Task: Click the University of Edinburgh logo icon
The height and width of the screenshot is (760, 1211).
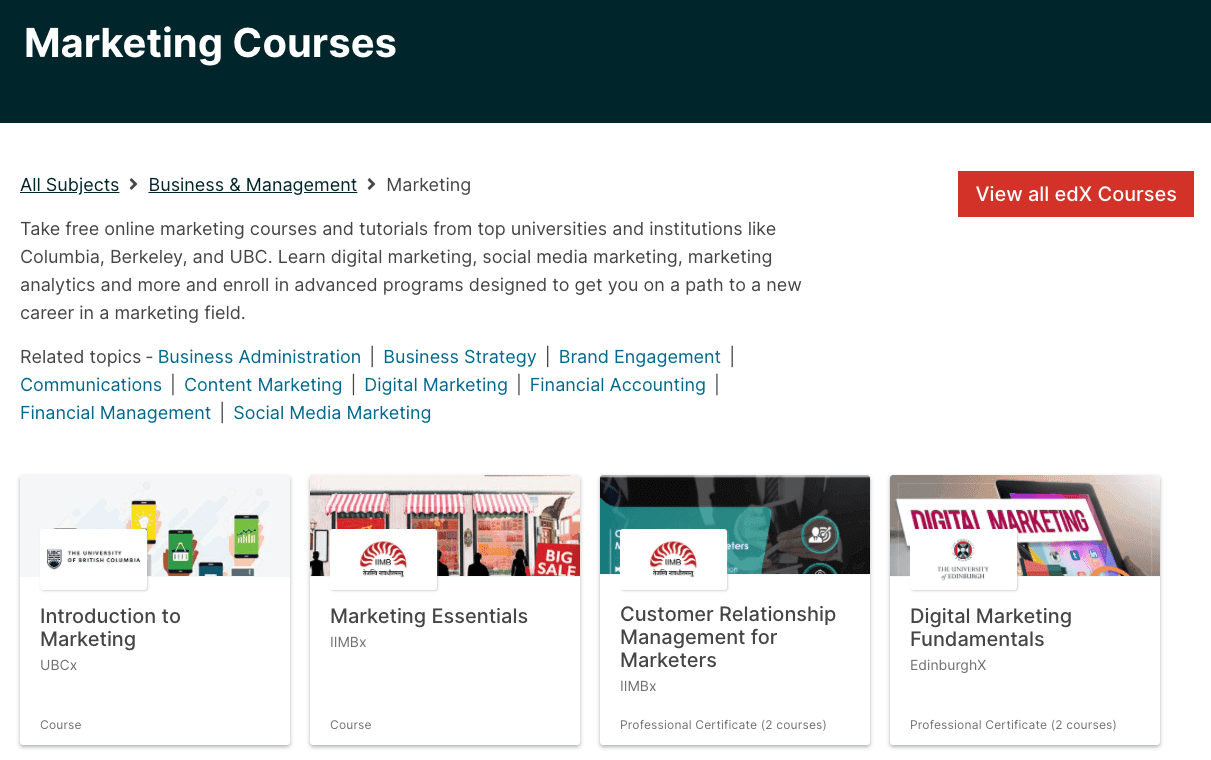Action: click(963, 557)
